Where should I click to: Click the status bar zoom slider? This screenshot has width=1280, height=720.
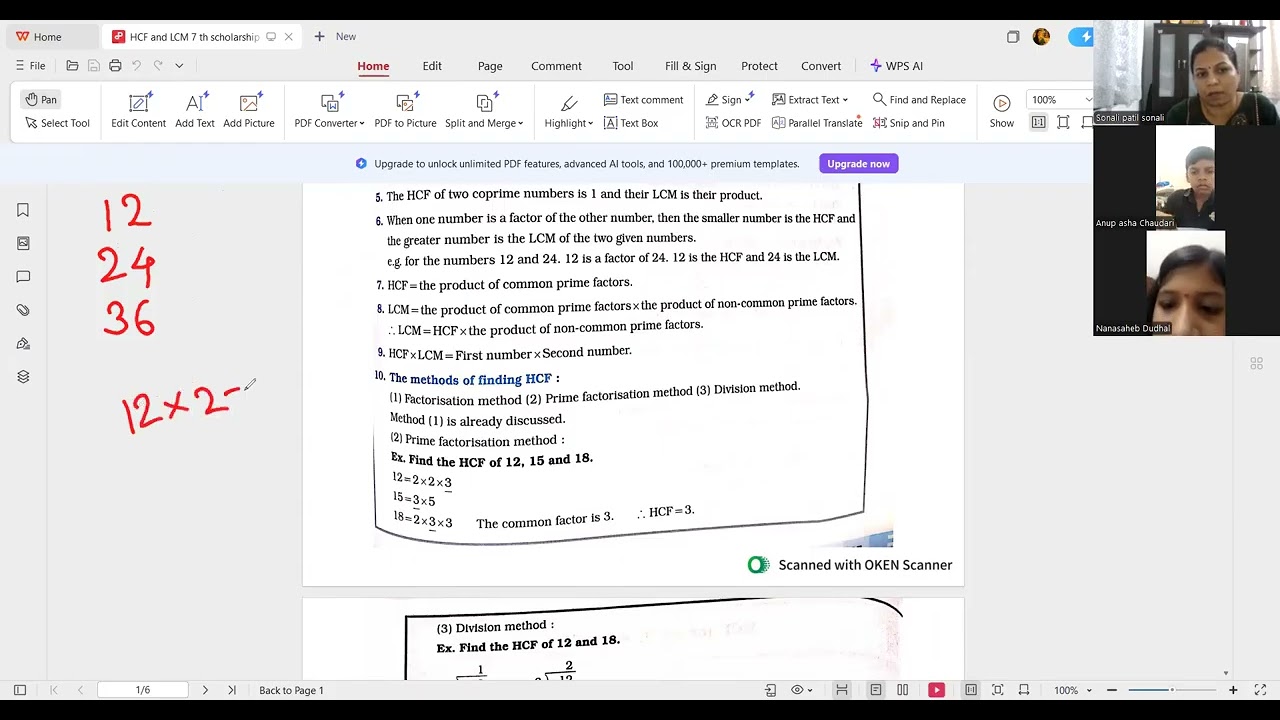pos(1172,690)
